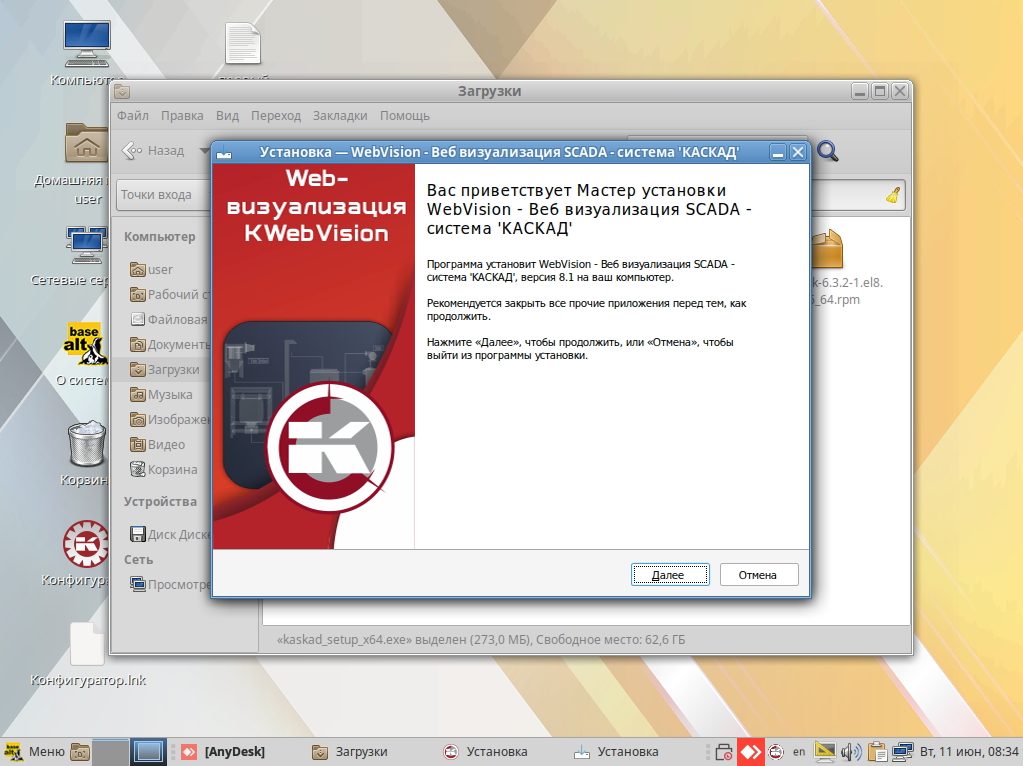Open the Компьютер desktop icon
The image size is (1023, 766).
click(87, 46)
